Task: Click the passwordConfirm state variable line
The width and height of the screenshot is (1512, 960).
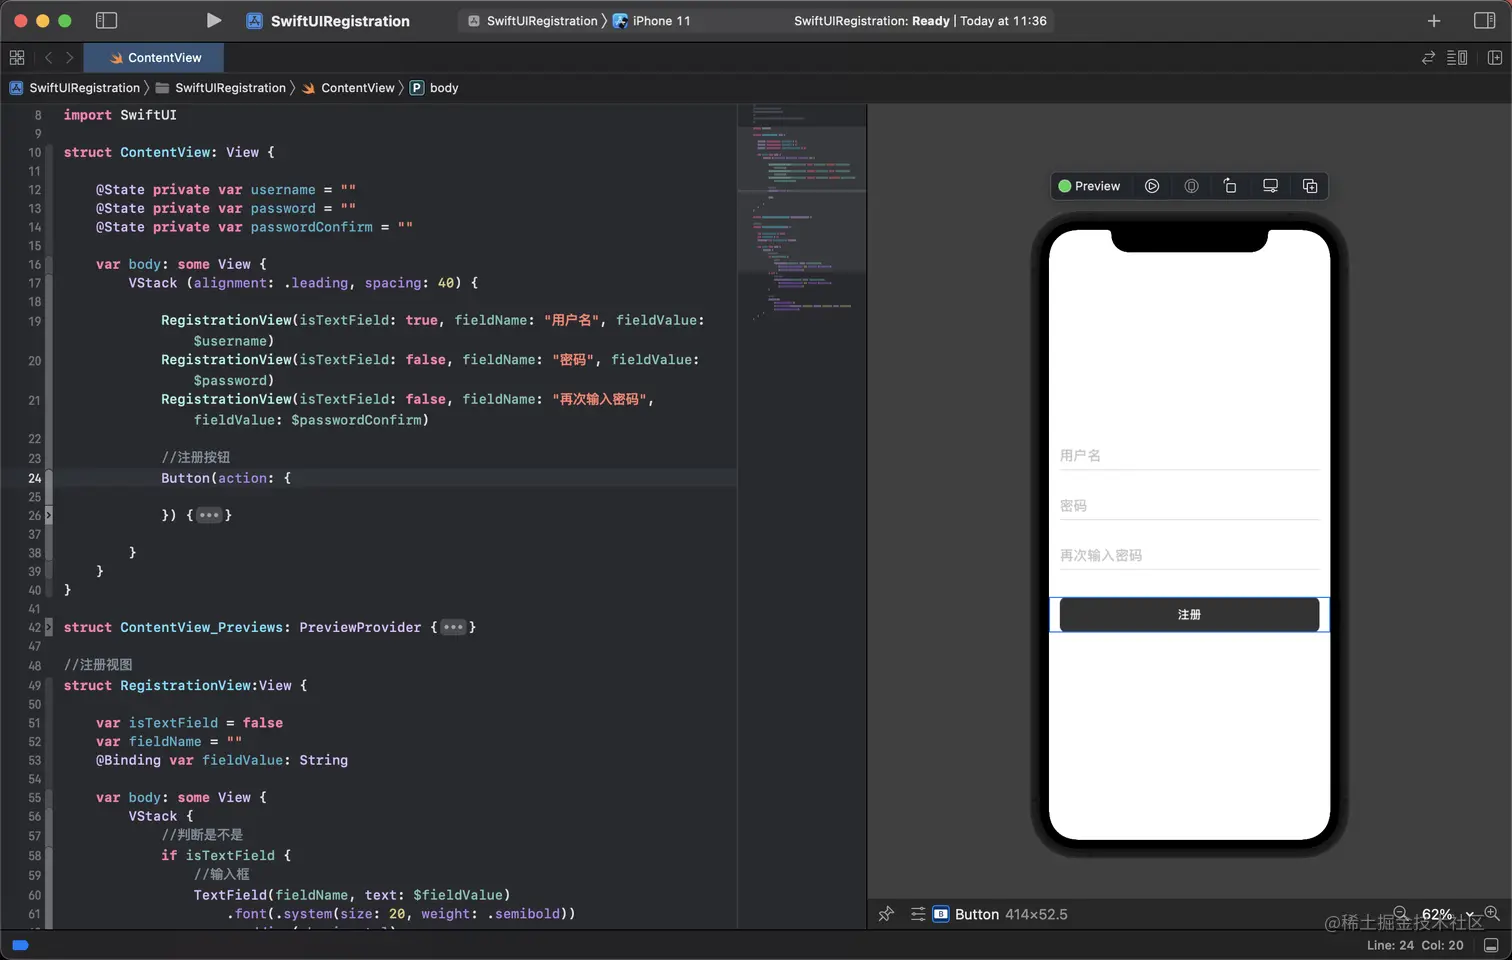Action: (254, 228)
